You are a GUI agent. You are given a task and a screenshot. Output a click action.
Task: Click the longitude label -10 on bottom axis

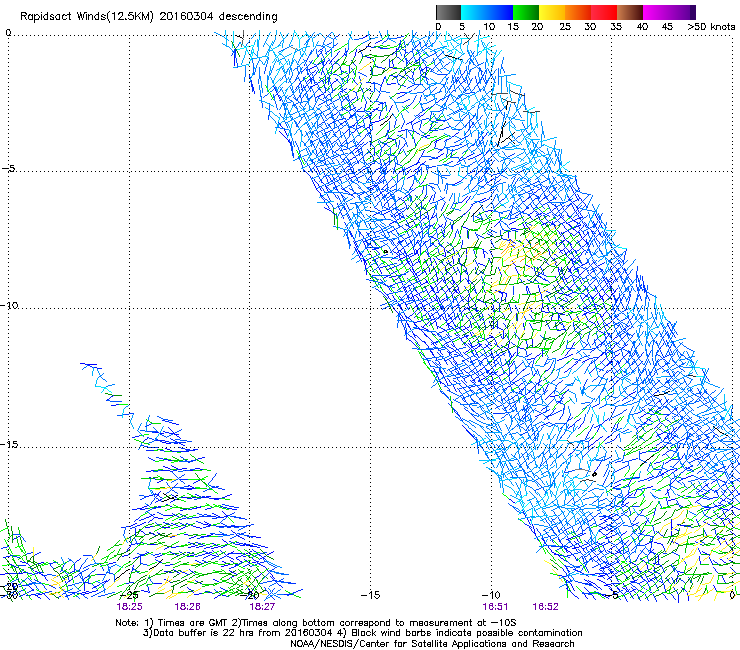[x=491, y=595]
